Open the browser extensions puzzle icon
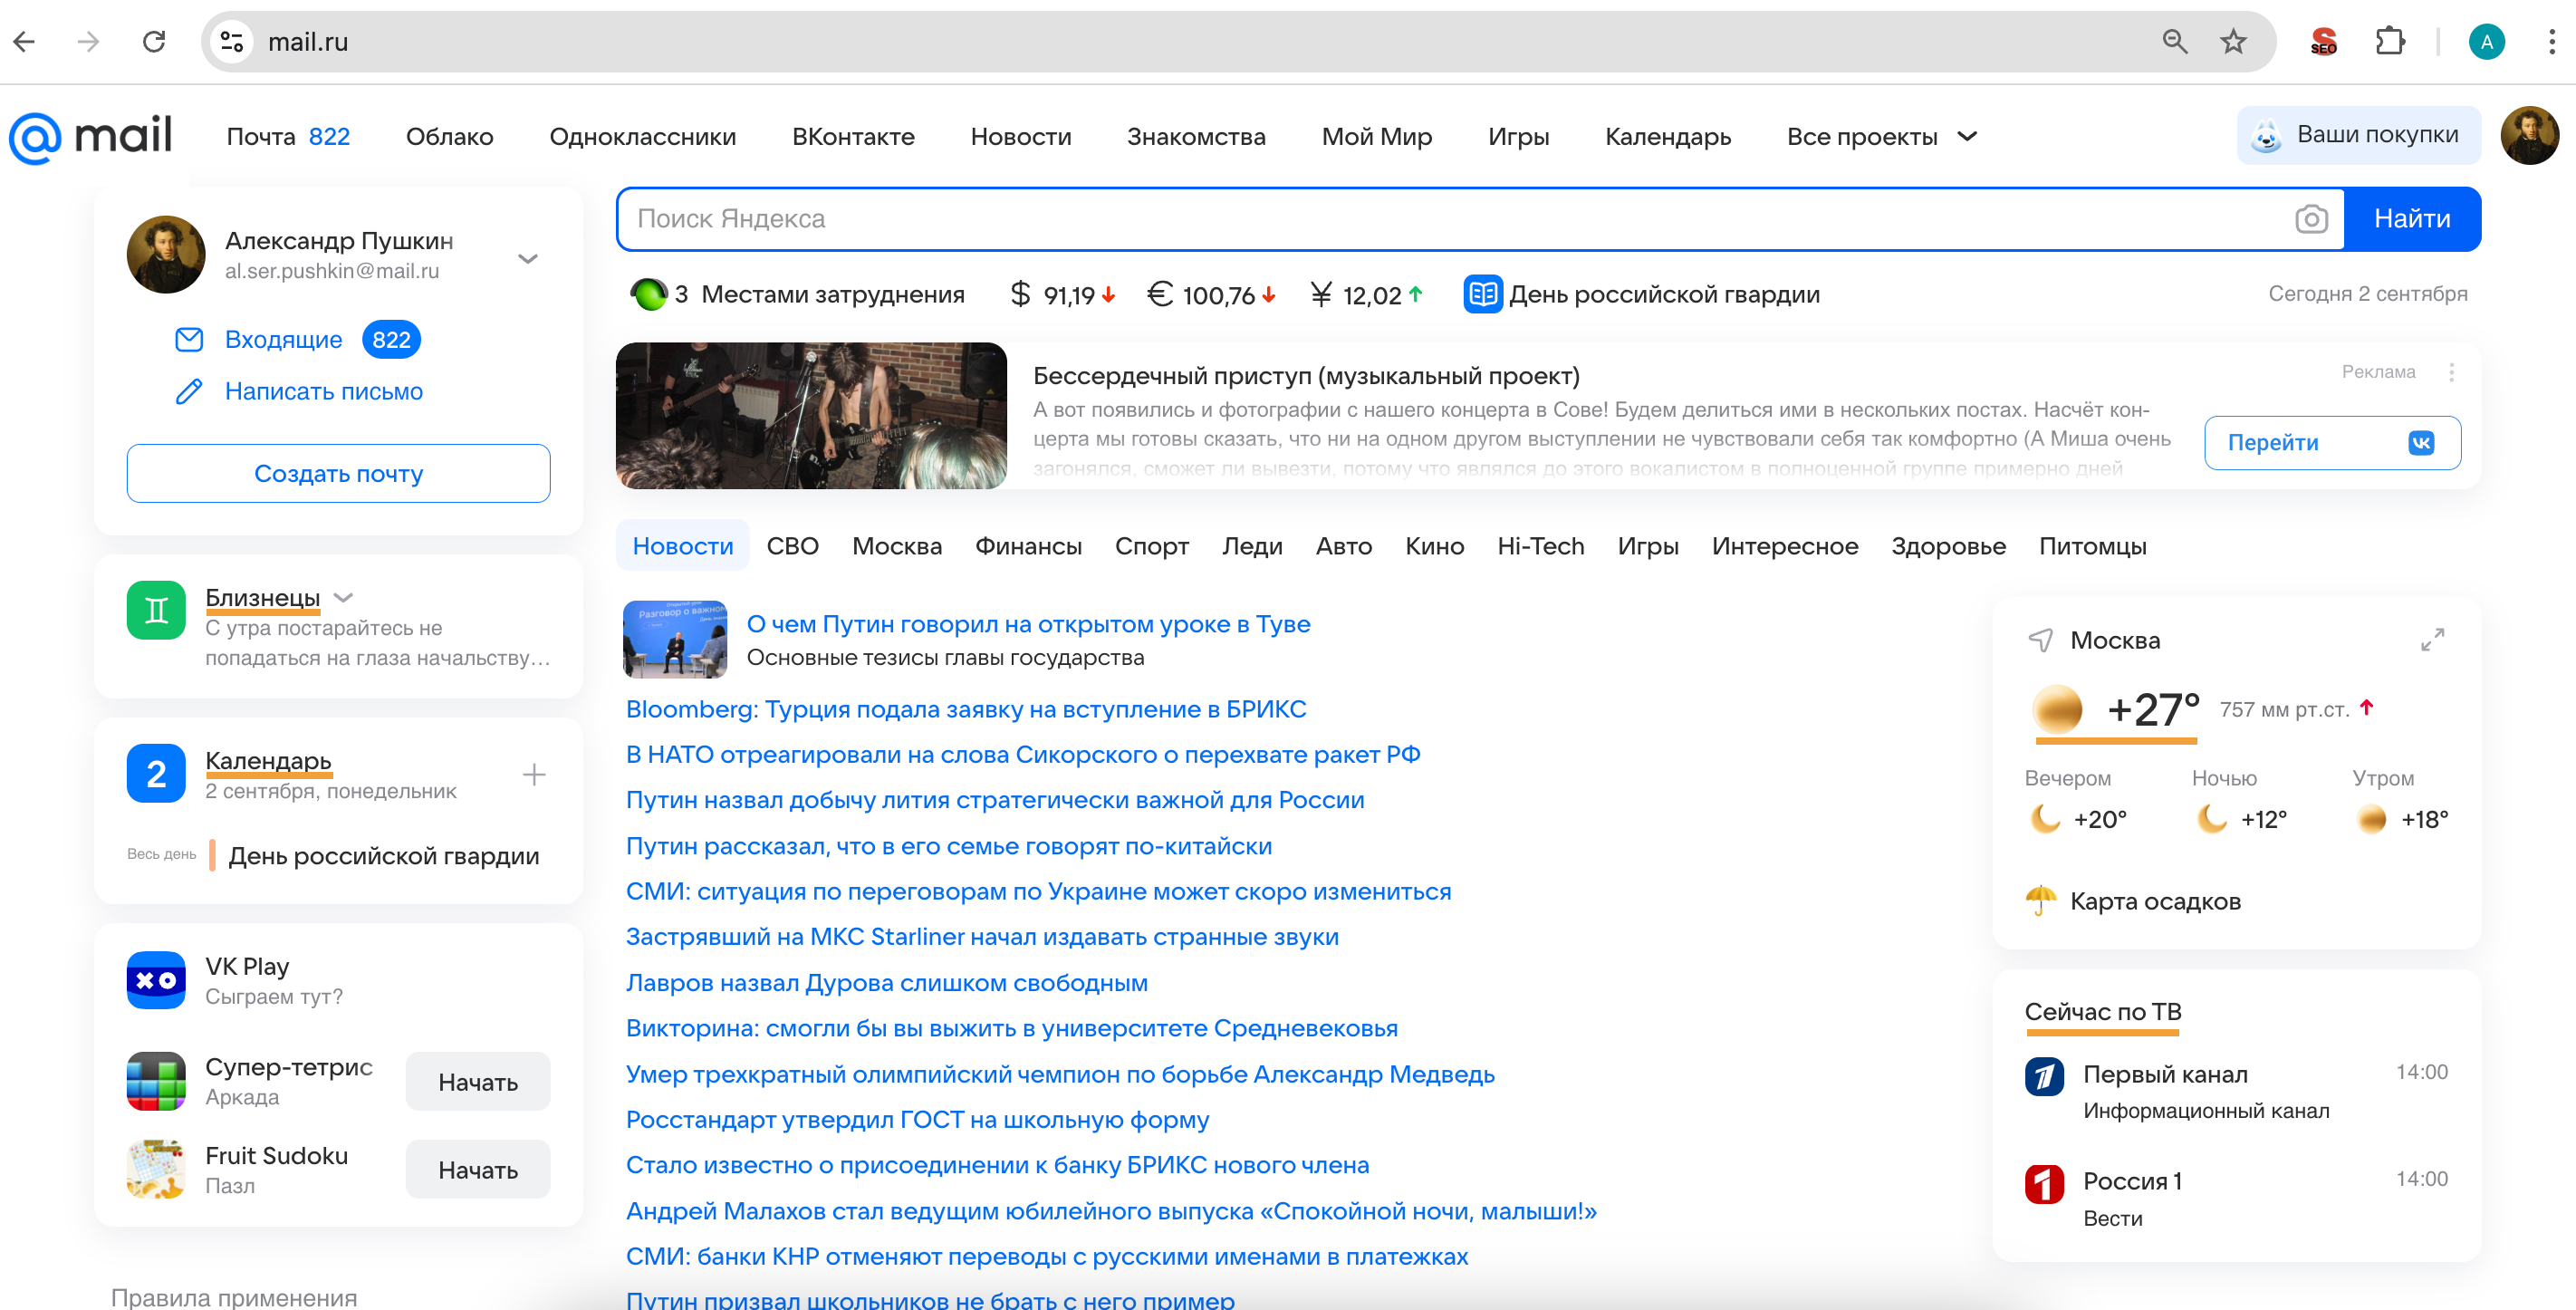Viewport: 2576px width, 1310px height. [x=2390, y=42]
